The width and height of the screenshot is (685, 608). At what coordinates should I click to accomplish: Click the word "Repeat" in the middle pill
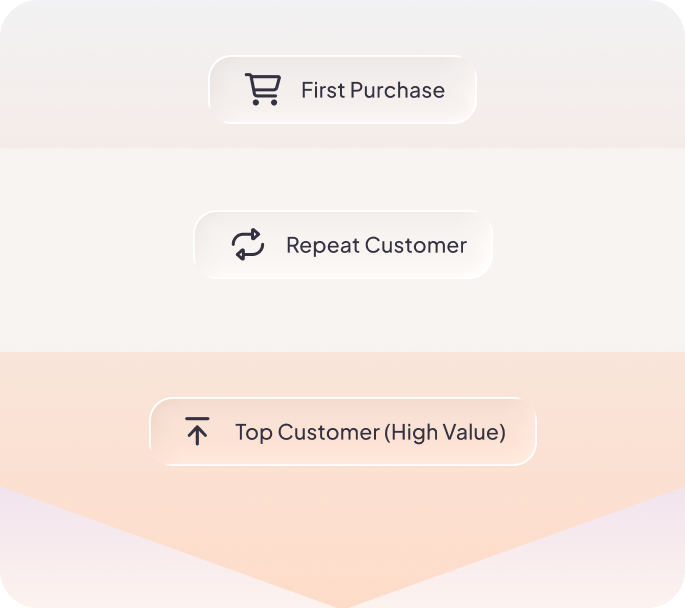(x=322, y=245)
